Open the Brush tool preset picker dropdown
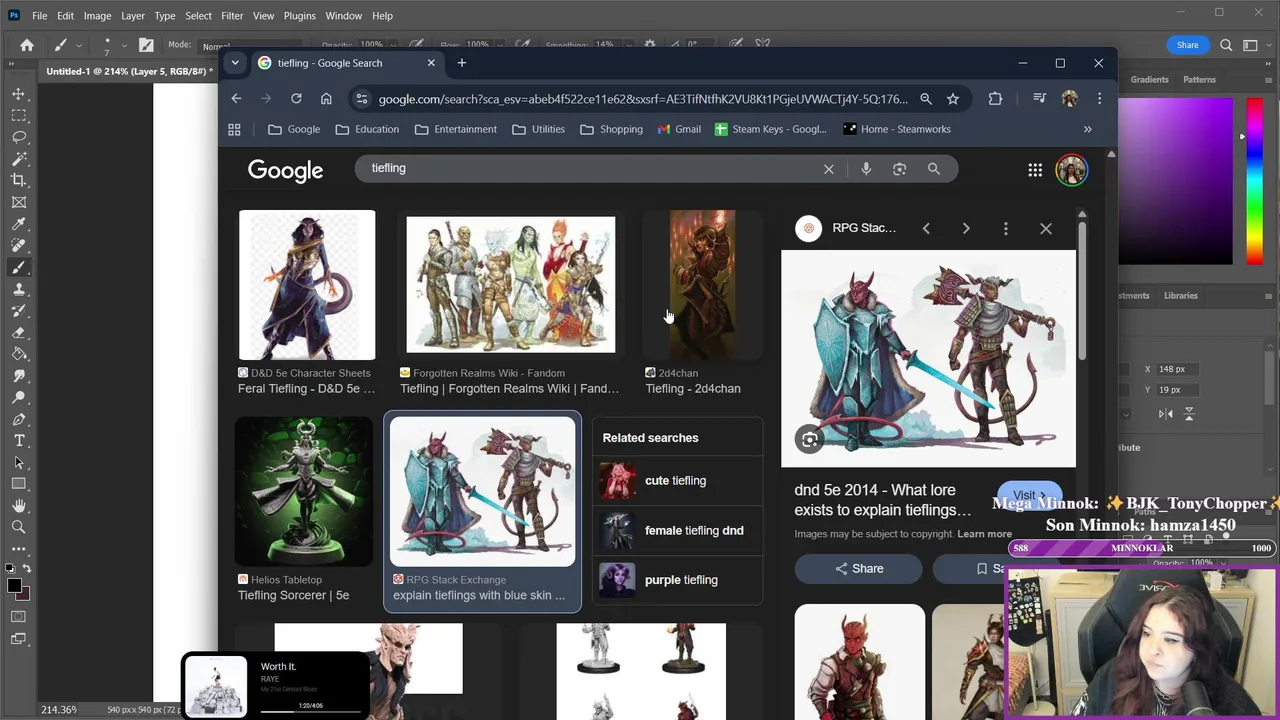The height and width of the screenshot is (720, 1280). coord(78,45)
